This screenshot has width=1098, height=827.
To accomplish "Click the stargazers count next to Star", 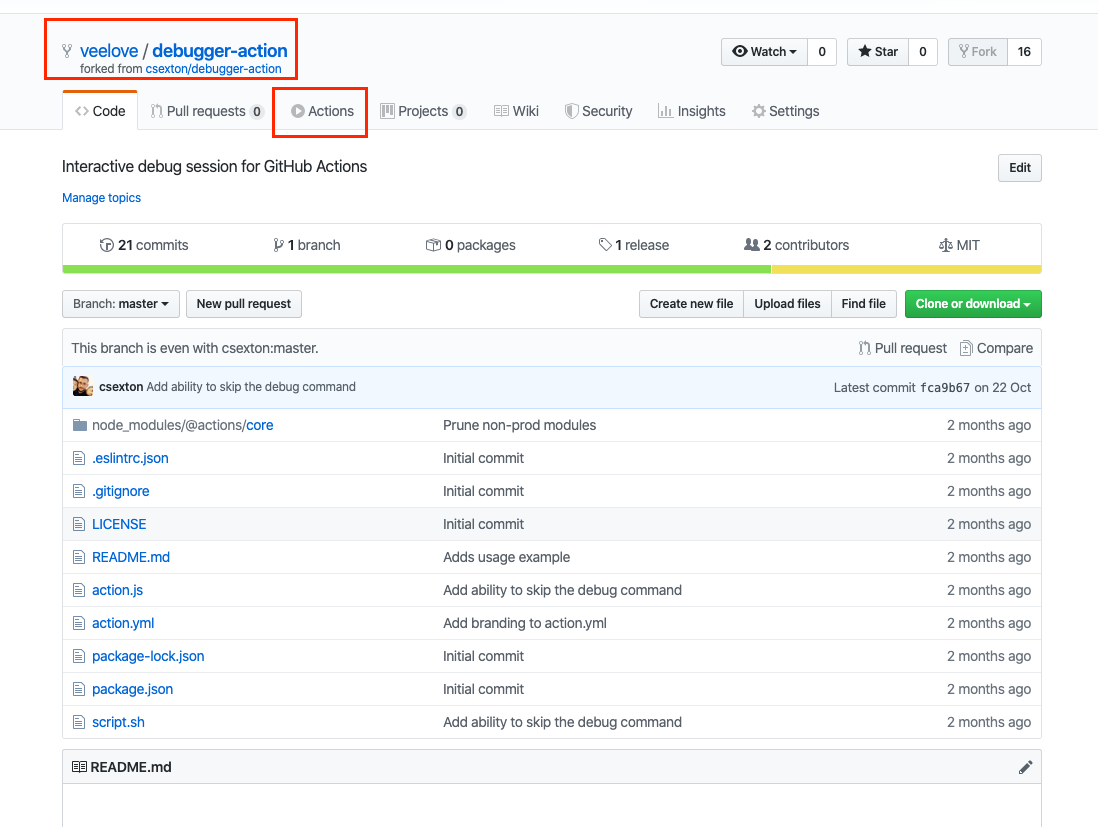I will 923,52.
